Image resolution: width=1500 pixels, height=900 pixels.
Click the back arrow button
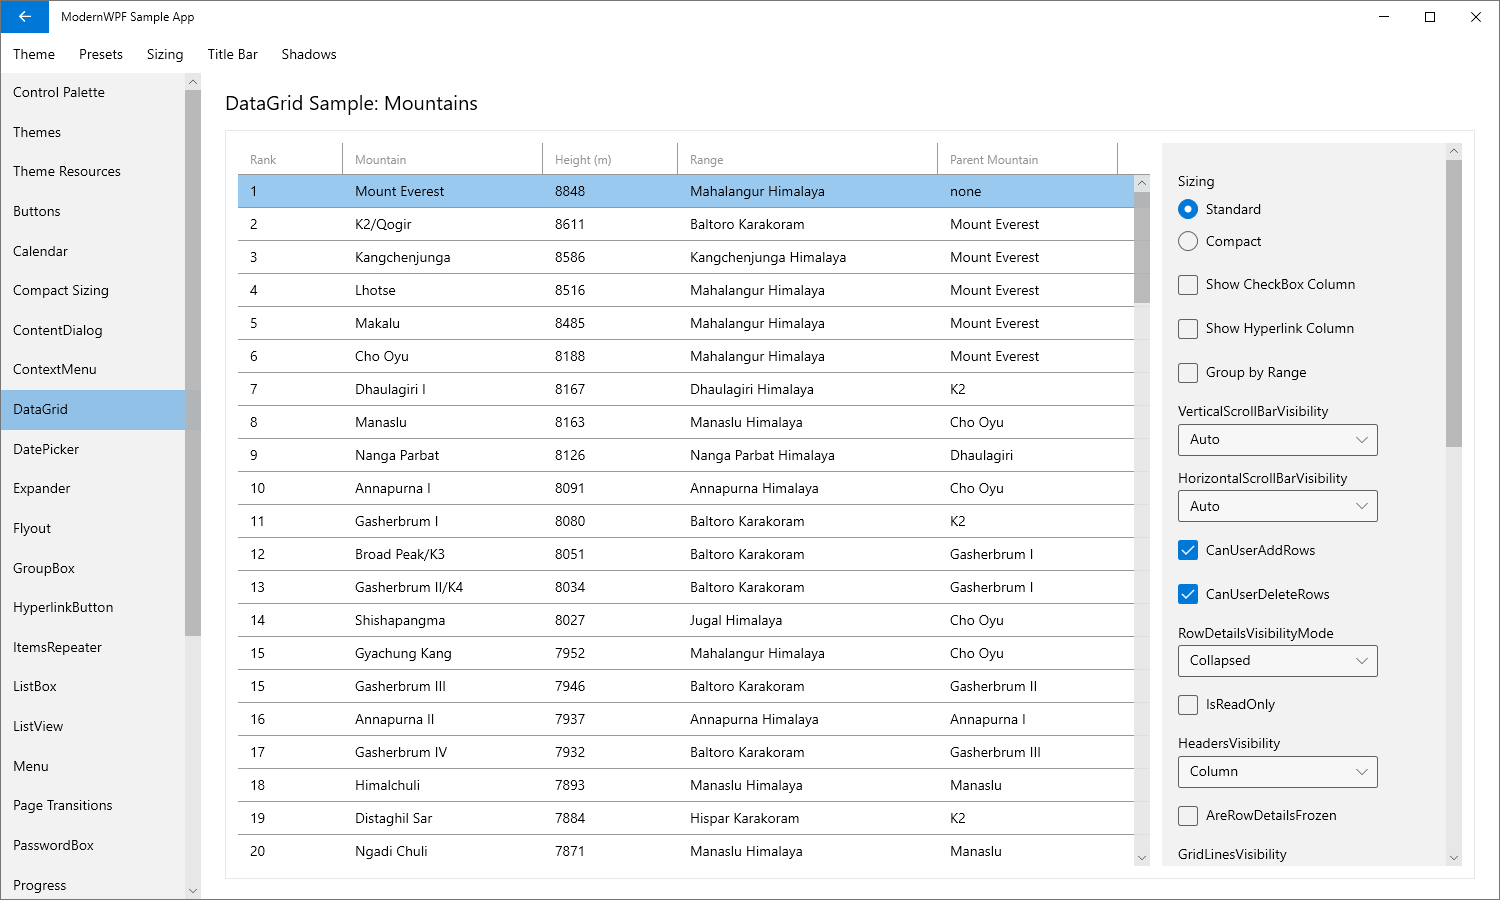coord(24,17)
